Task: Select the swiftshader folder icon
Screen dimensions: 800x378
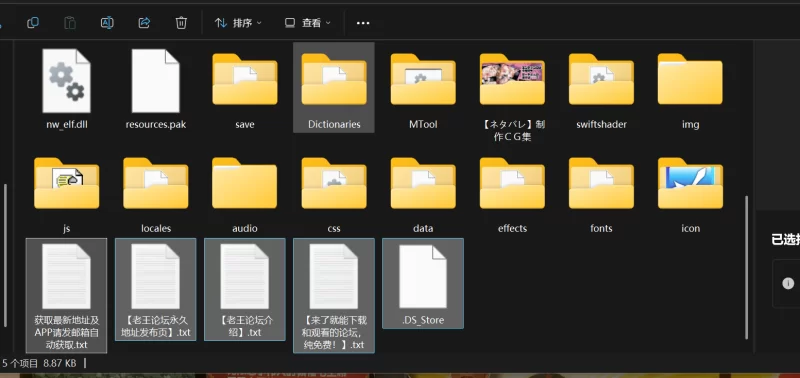Action: [601, 80]
